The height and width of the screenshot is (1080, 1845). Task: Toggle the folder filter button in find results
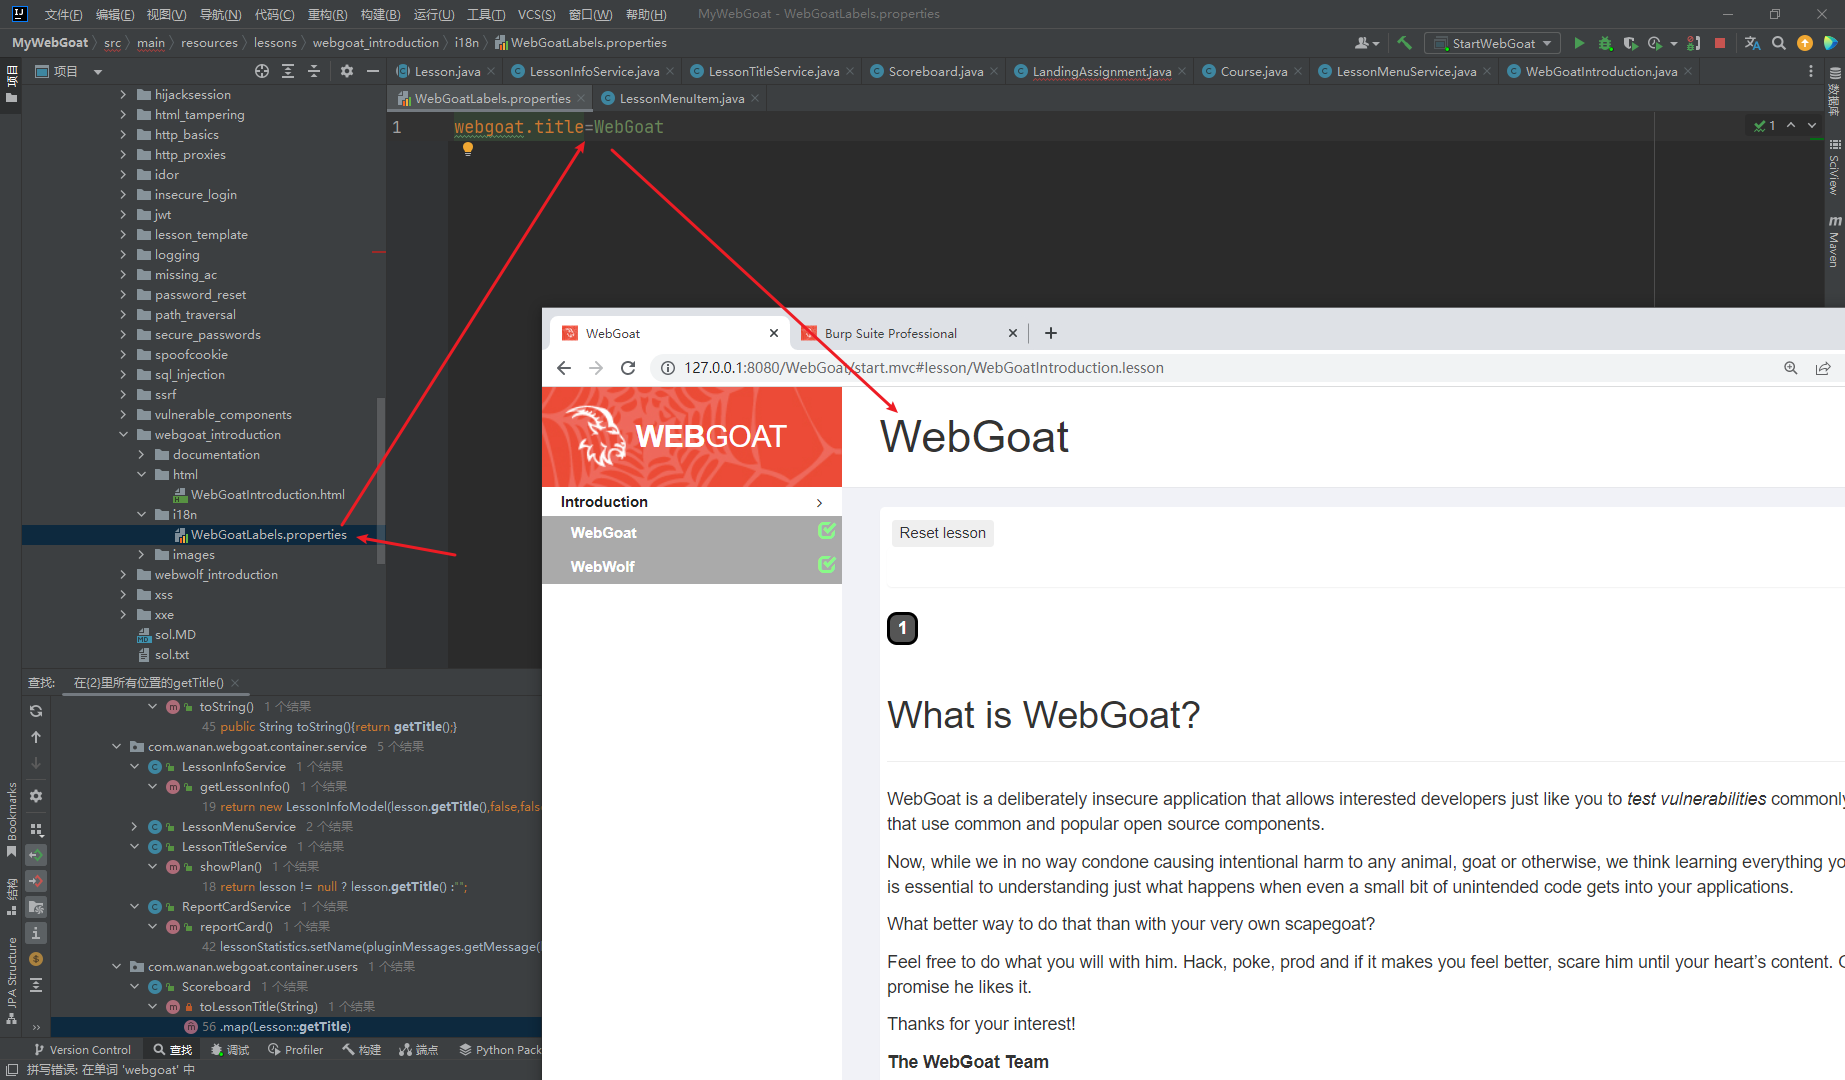coord(36,907)
